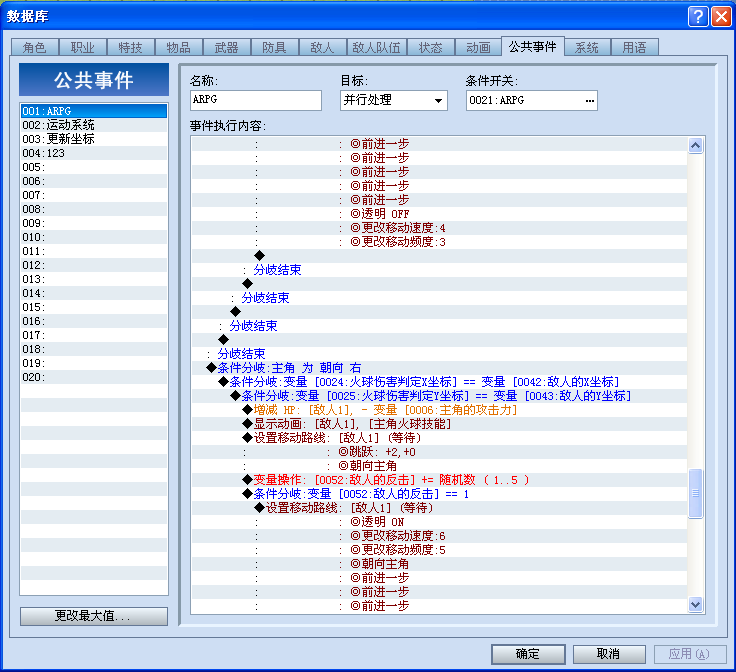Image resolution: width=736 pixels, height=672 pixels.
Task: Select common event 002:运动系统
Action: [x=94, y=125]
